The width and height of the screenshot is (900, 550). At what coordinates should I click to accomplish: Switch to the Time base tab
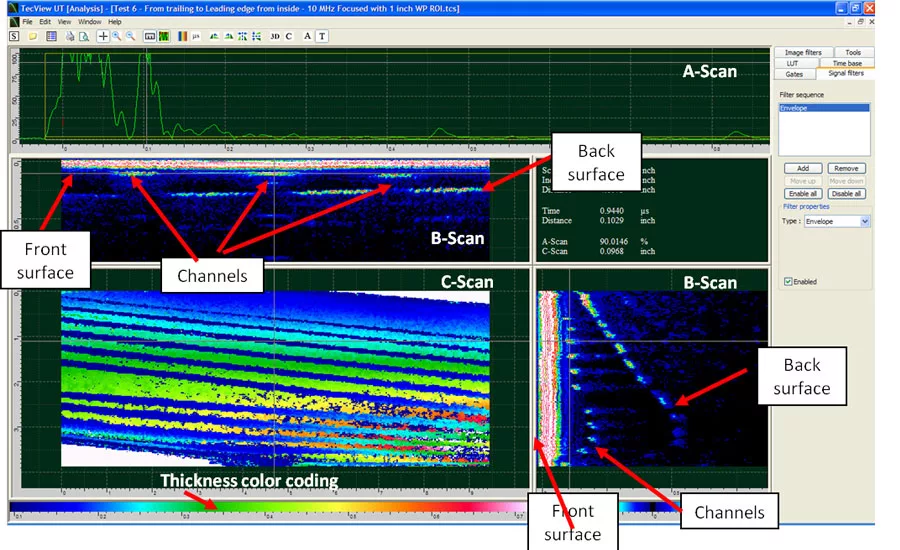pos(847,63)
